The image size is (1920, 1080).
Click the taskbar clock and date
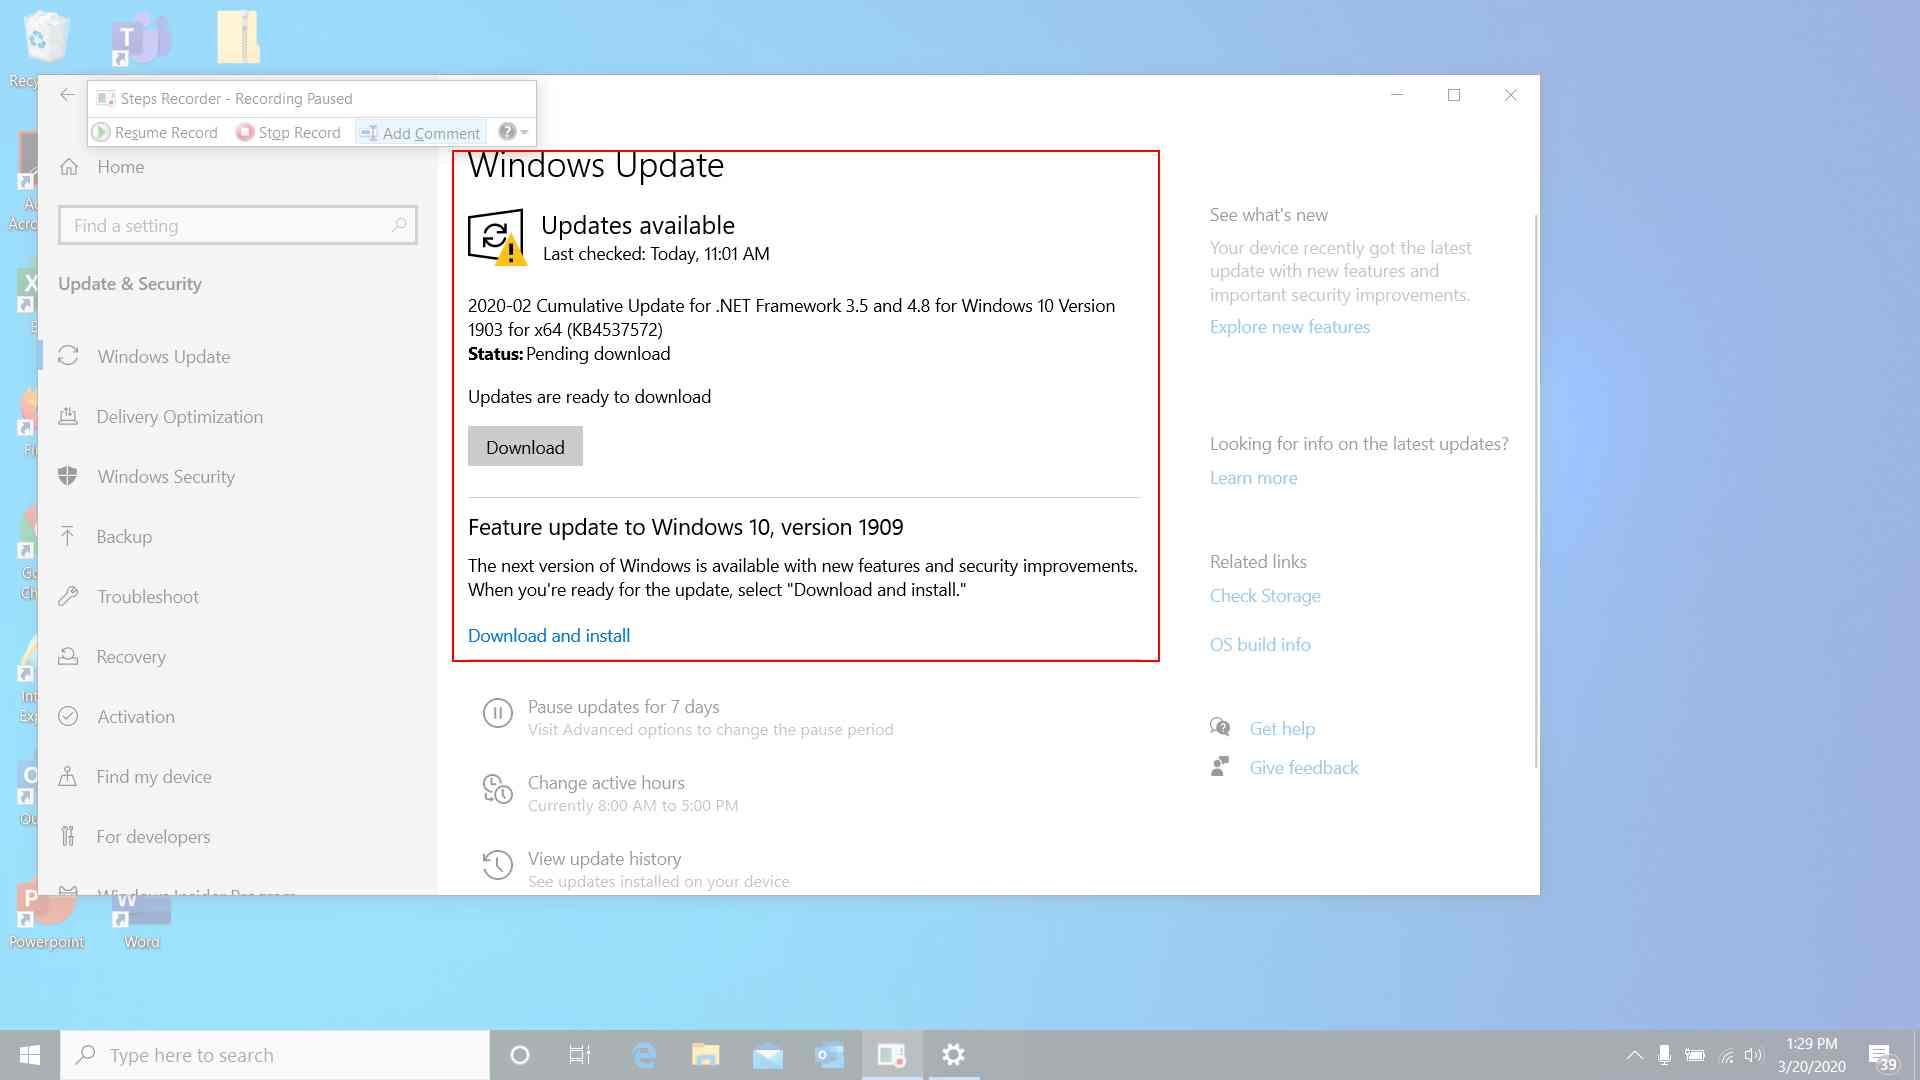(1812, 1055)
